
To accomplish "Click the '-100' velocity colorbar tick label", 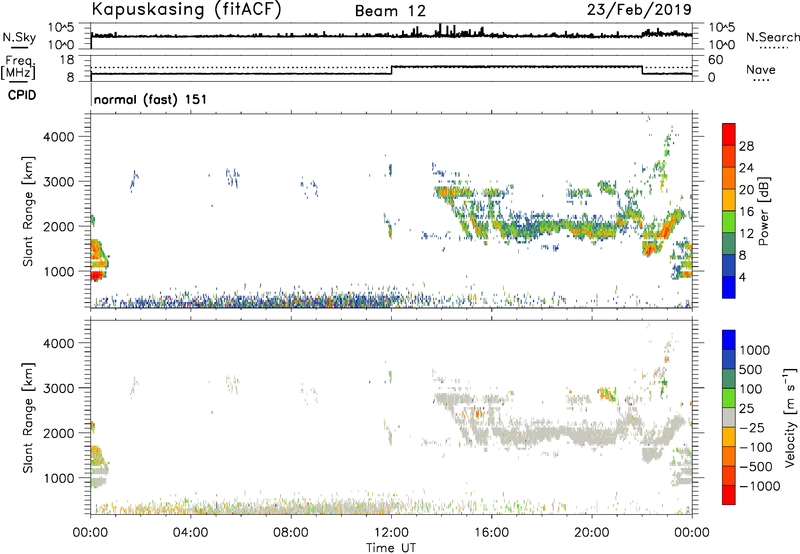I will (x=755, y=447).
